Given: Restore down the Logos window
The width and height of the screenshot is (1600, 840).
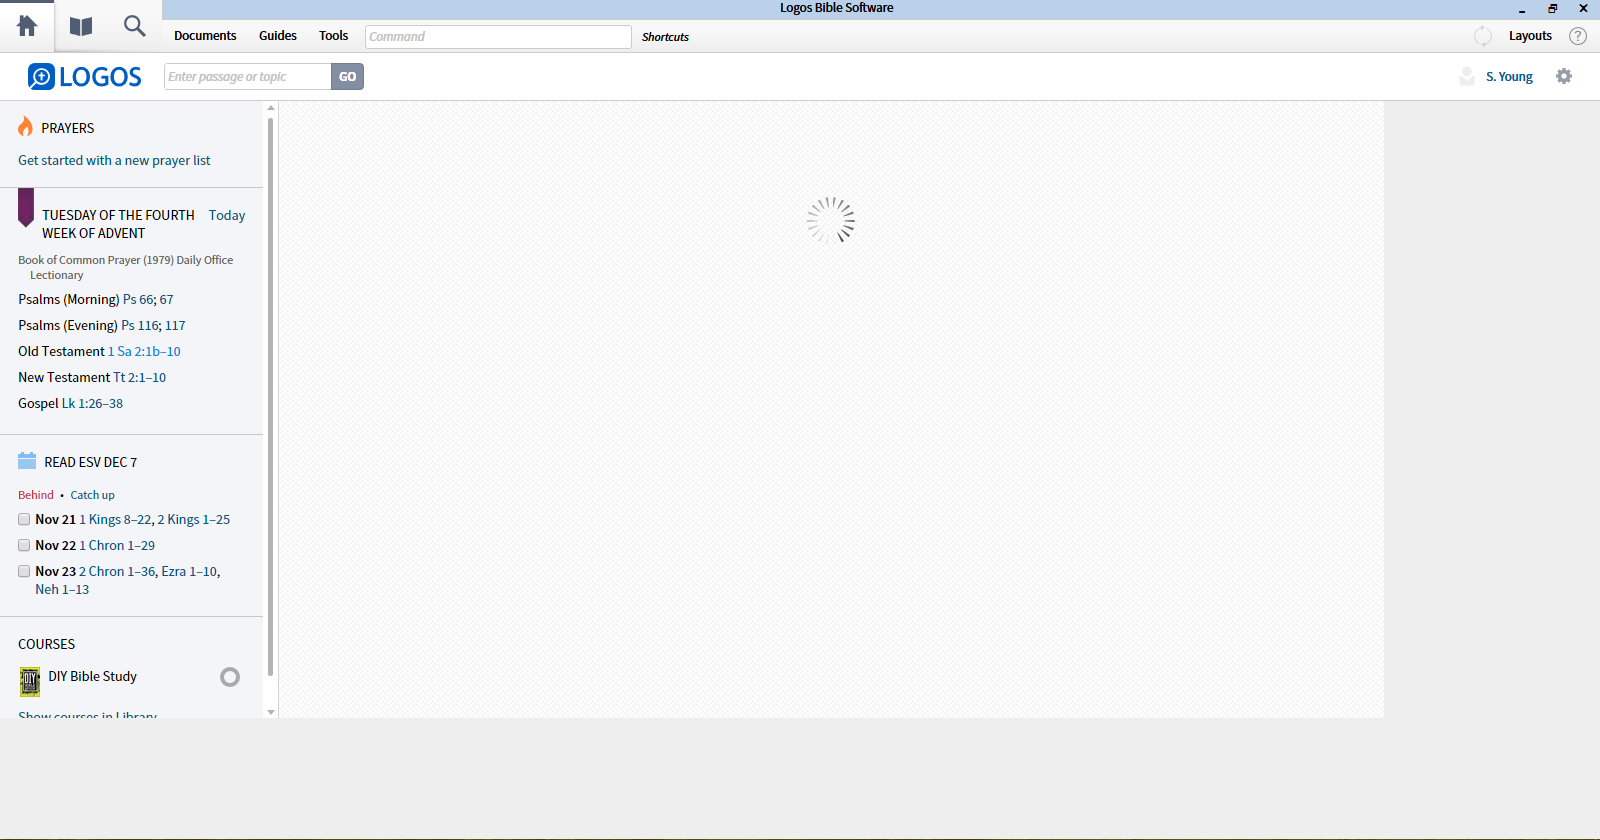Looking at the screenshot, I should pyautogui.click(x=1553, y=8).
